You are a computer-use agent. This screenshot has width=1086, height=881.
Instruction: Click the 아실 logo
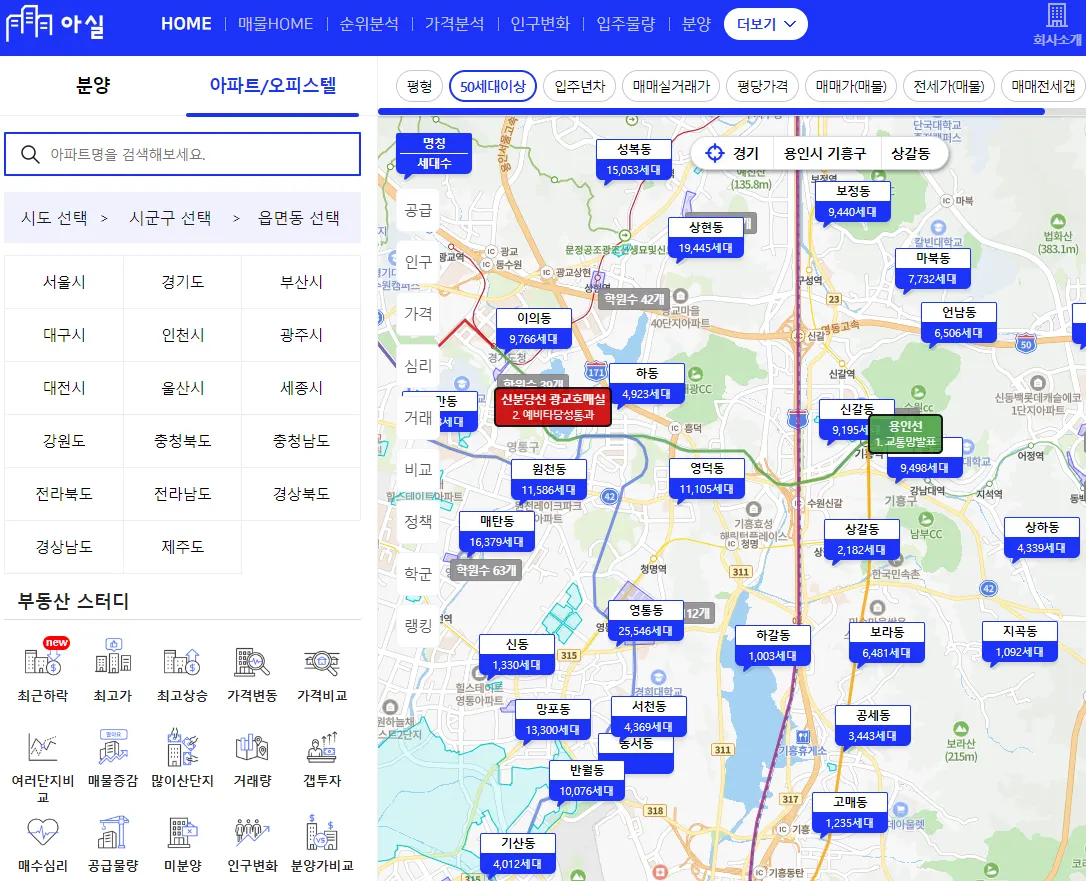click(x=55, y=24)
